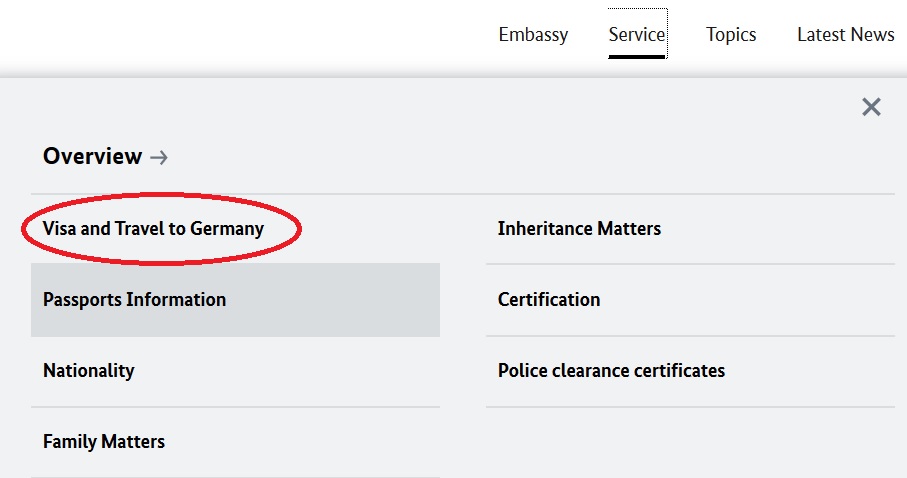907x478 pixels.
Task: Open Family Matters
Action: 104,441
